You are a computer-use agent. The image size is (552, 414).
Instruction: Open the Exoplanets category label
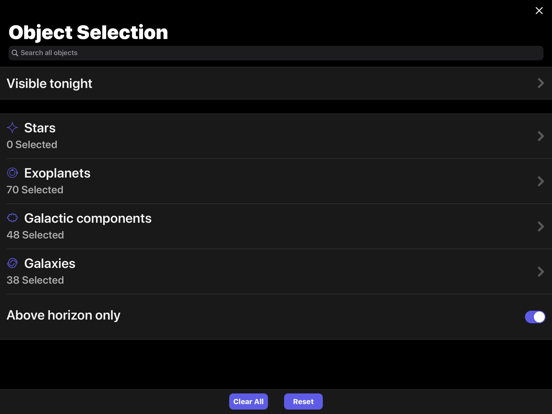[57, 173]
